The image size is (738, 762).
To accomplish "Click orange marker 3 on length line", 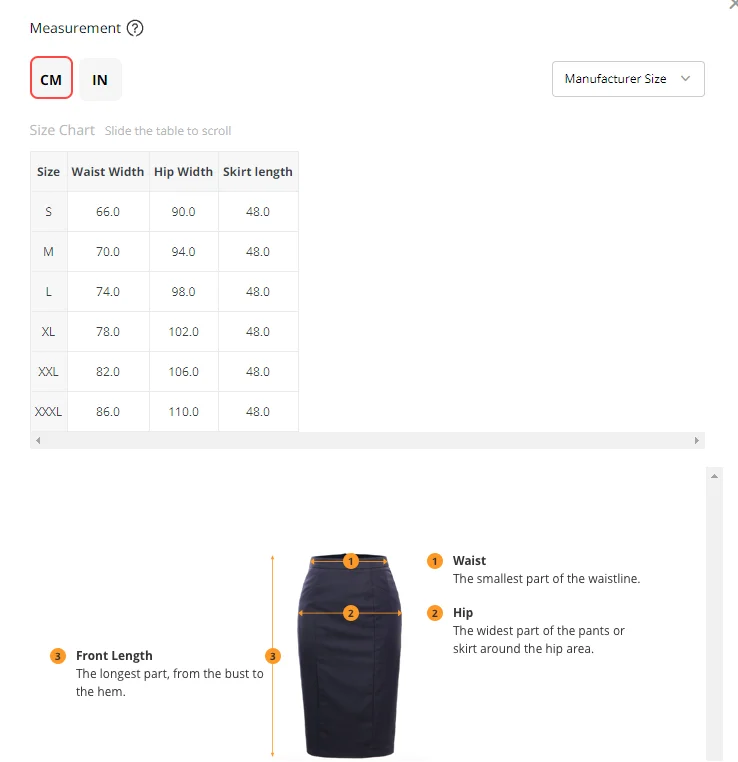I will (273, 656).
